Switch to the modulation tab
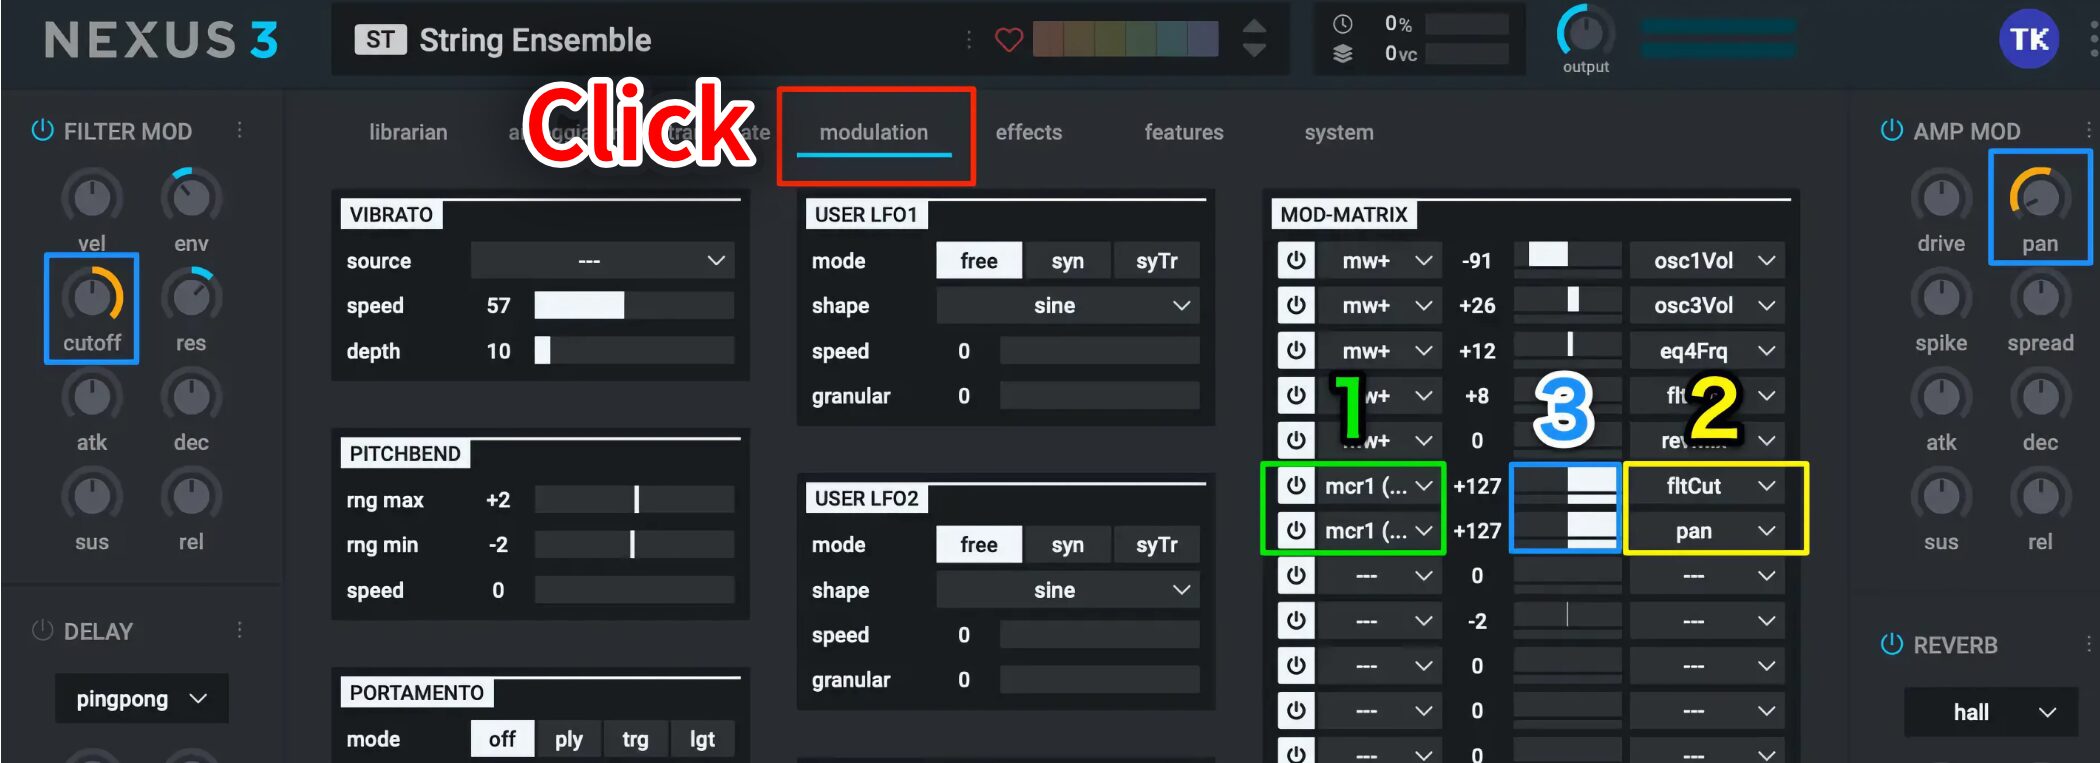 [874, 132]
